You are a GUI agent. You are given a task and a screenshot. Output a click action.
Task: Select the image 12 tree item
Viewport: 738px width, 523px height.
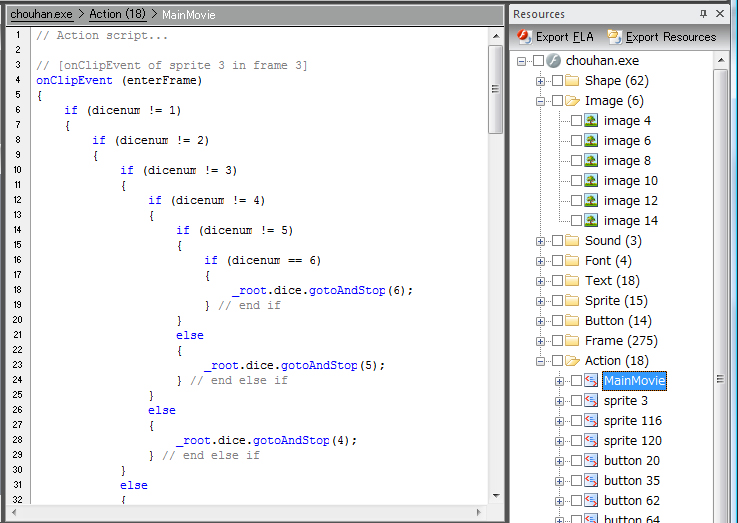(631, 201)
